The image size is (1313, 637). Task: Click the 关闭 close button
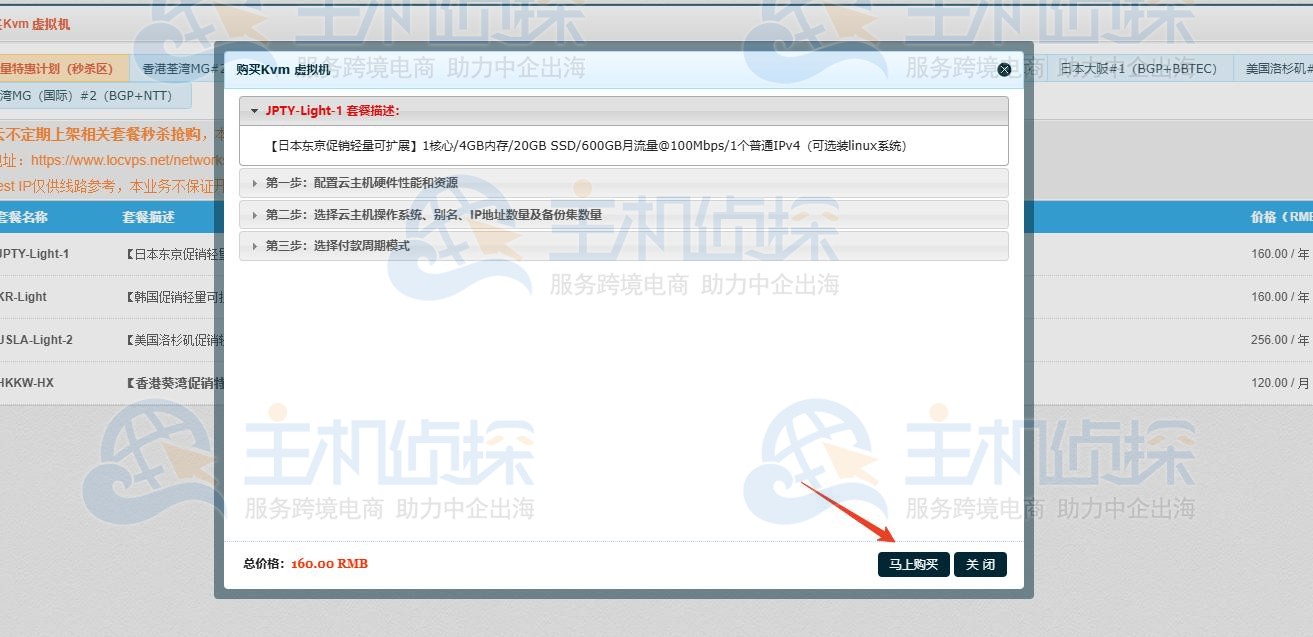pyautogui.click(x=980, y=564)
